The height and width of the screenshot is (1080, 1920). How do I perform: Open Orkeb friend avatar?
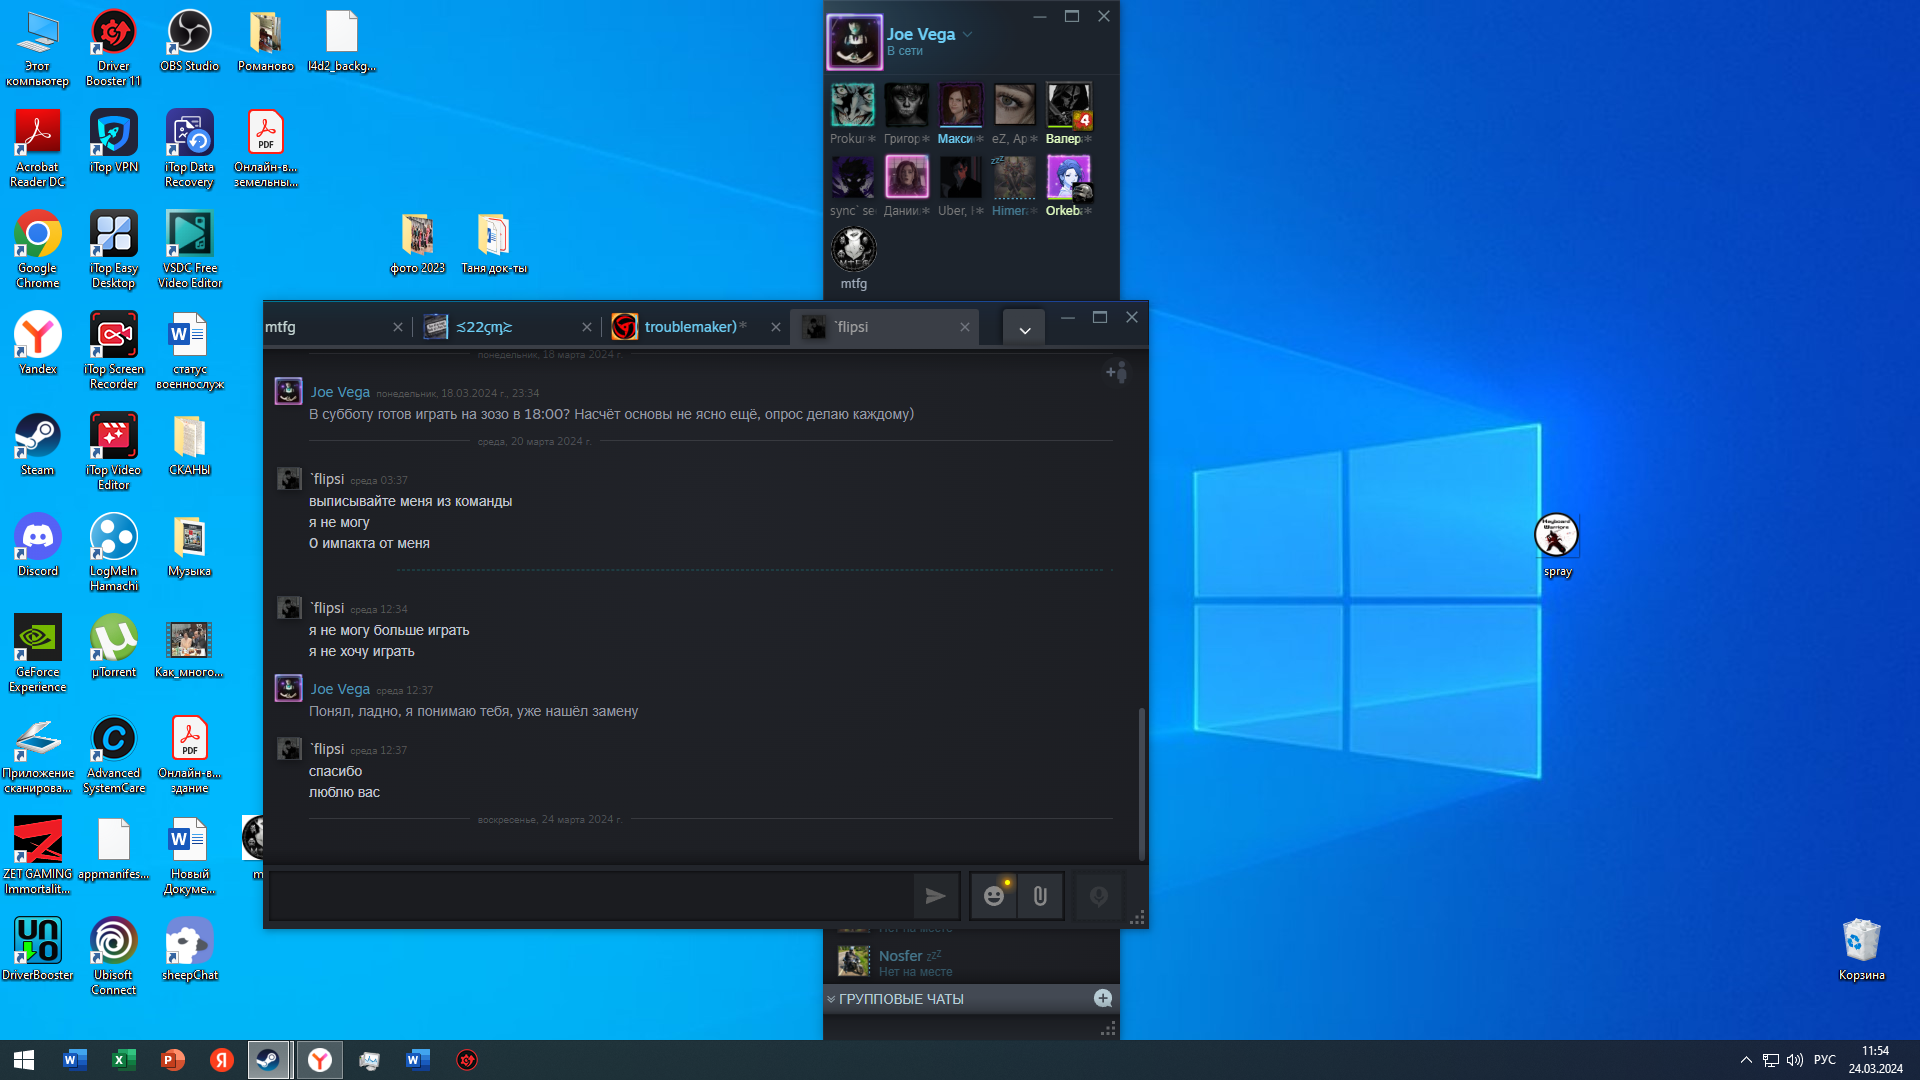(1069, 177)
